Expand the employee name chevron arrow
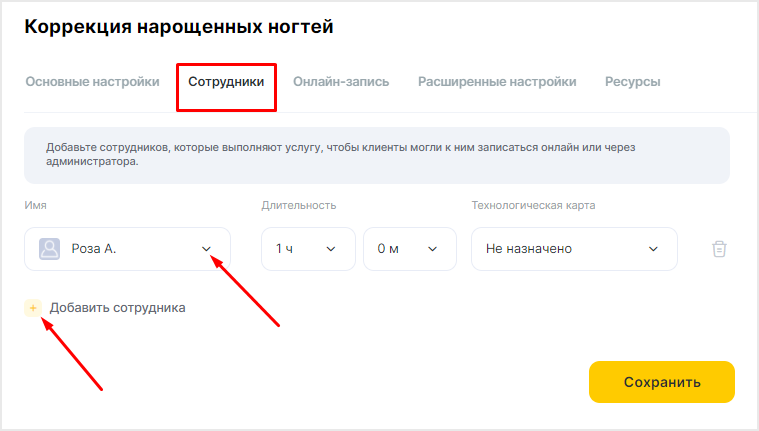Viewport: 759px width, 431px height. coord(206,249)
